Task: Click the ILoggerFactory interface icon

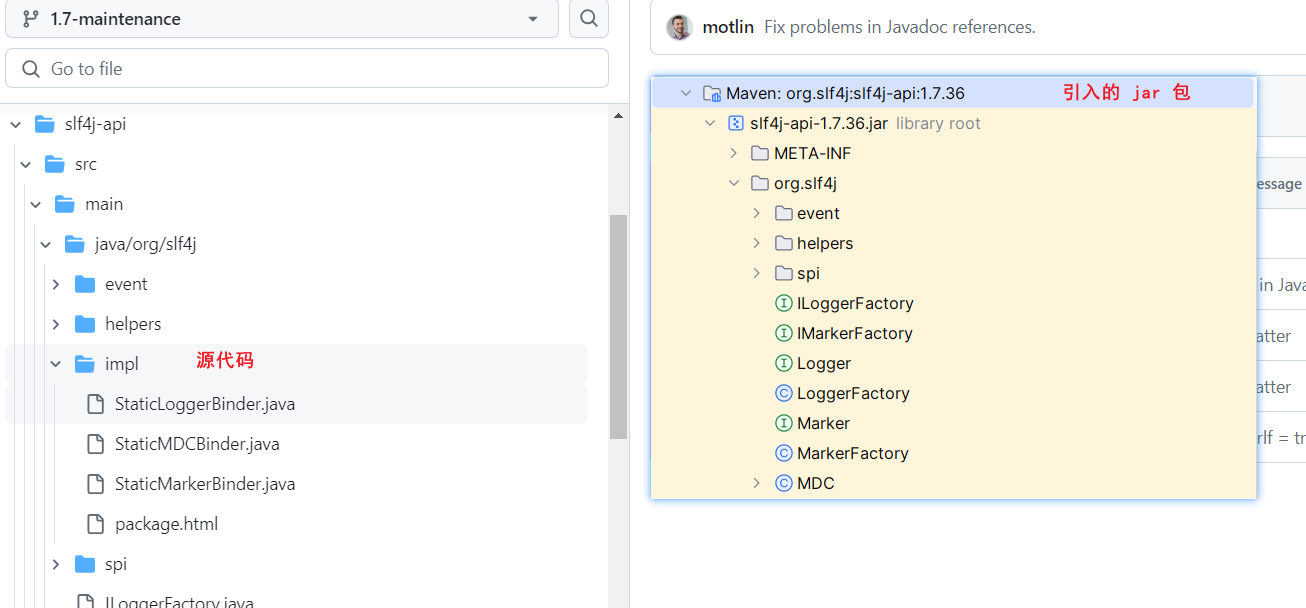Action: click(784, 303)
